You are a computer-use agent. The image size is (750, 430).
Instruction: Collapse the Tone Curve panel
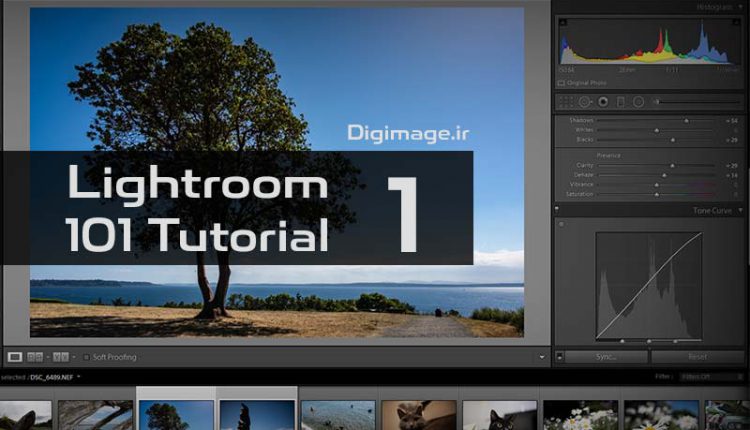[x=743, y=210]
